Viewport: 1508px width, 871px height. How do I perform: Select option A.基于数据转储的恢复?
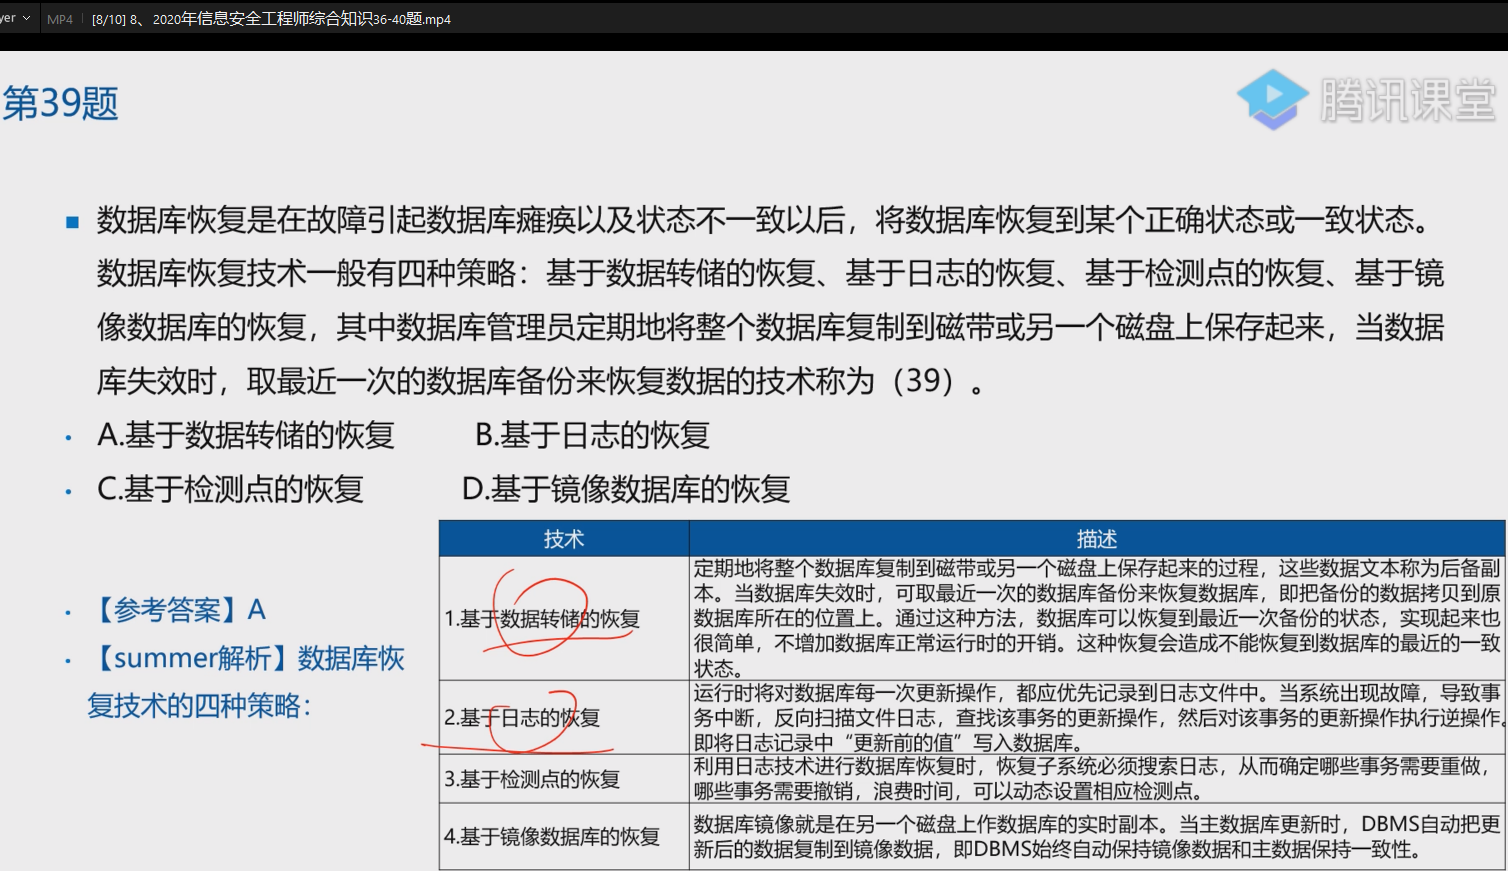246,435
